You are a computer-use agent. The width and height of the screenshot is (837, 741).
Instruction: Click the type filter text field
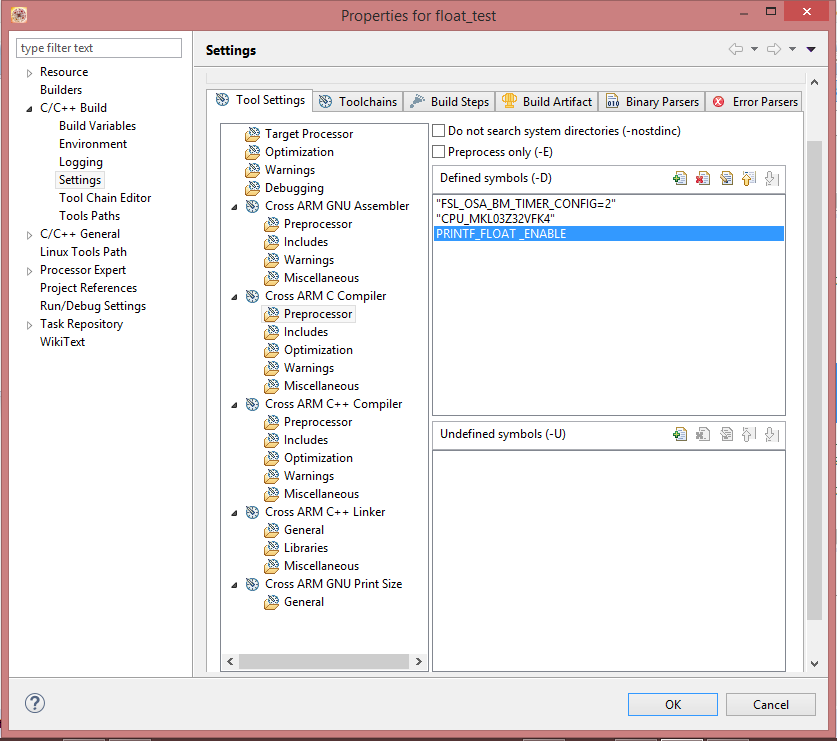pyautogui.click(x=99, y=48)
